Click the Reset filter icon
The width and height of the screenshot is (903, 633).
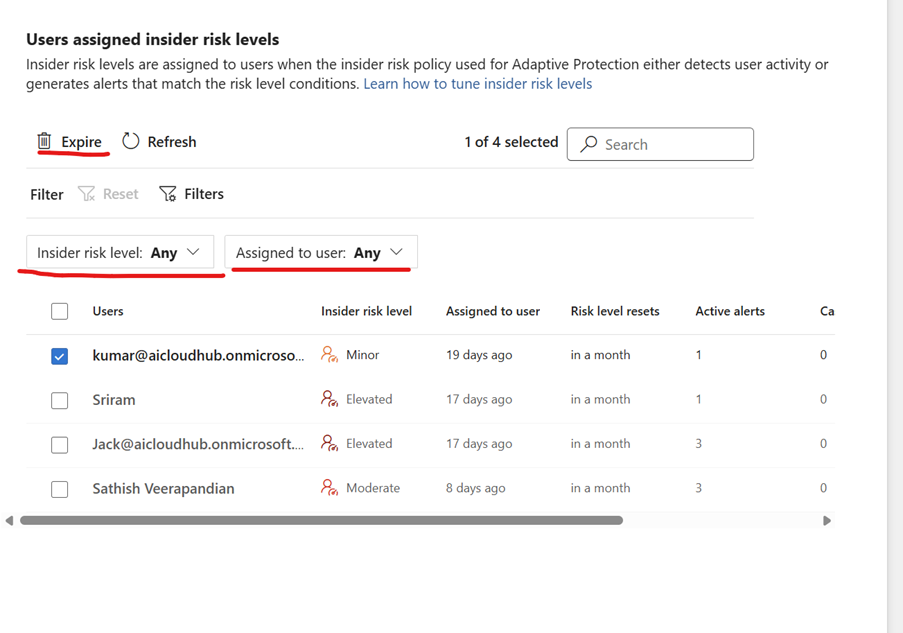pyautogui.click(x=87, y=194)
